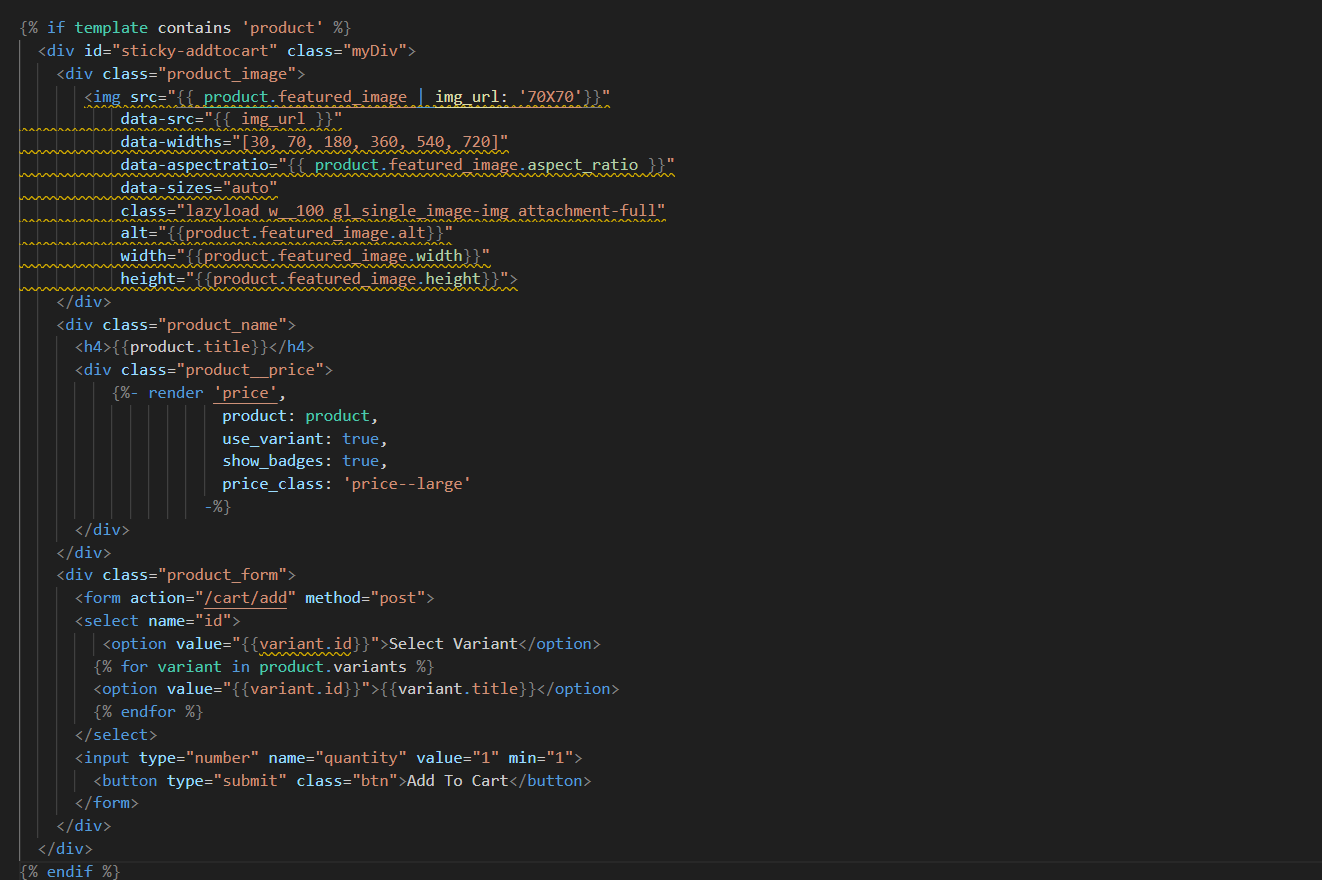Click the data-widths array value
The width and height of the screenshot is (1322, 880).
click(370, 142)
